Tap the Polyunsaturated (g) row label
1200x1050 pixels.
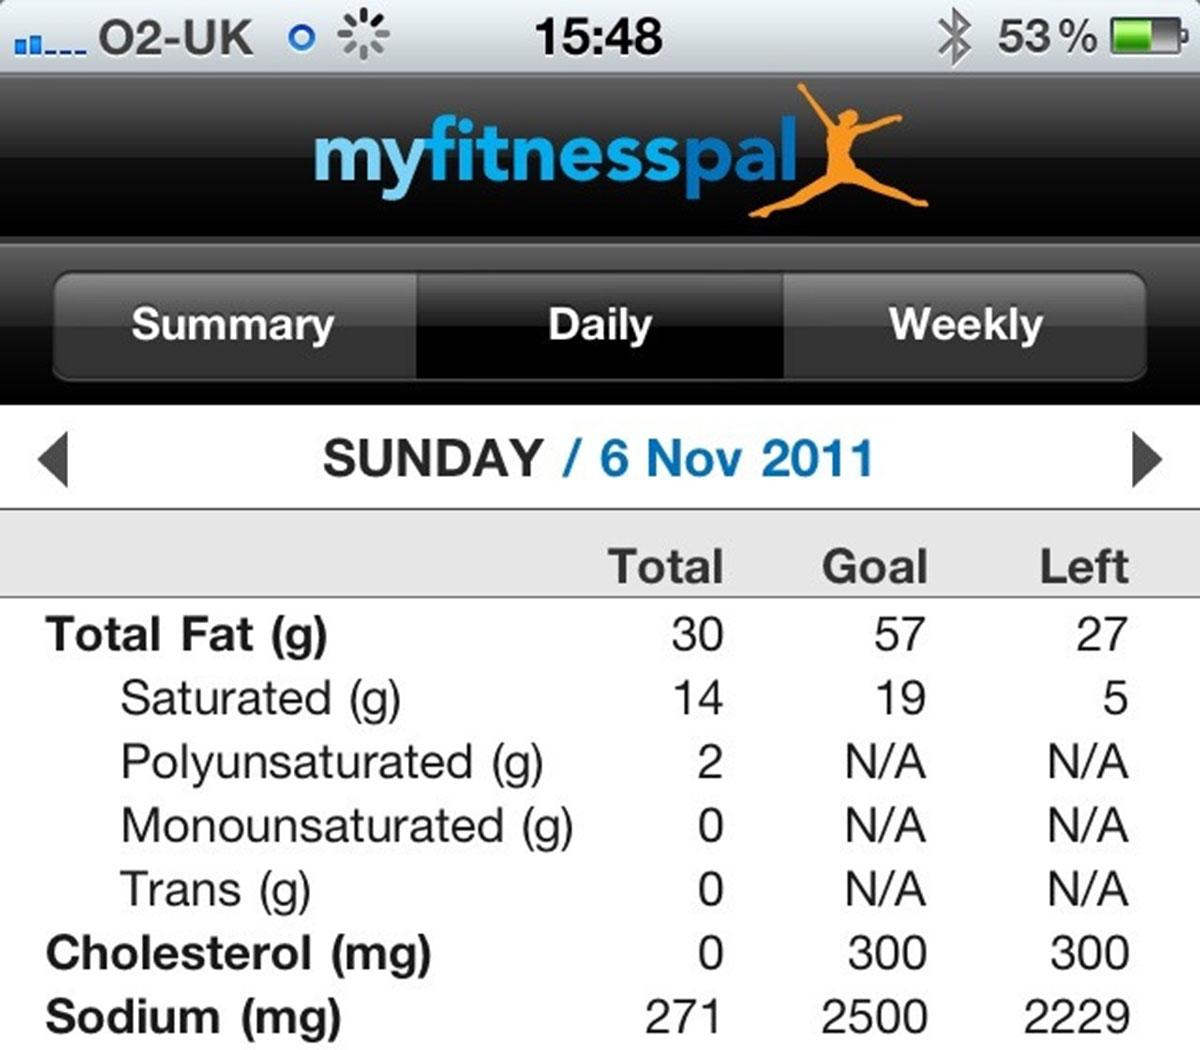click(331, 763)
